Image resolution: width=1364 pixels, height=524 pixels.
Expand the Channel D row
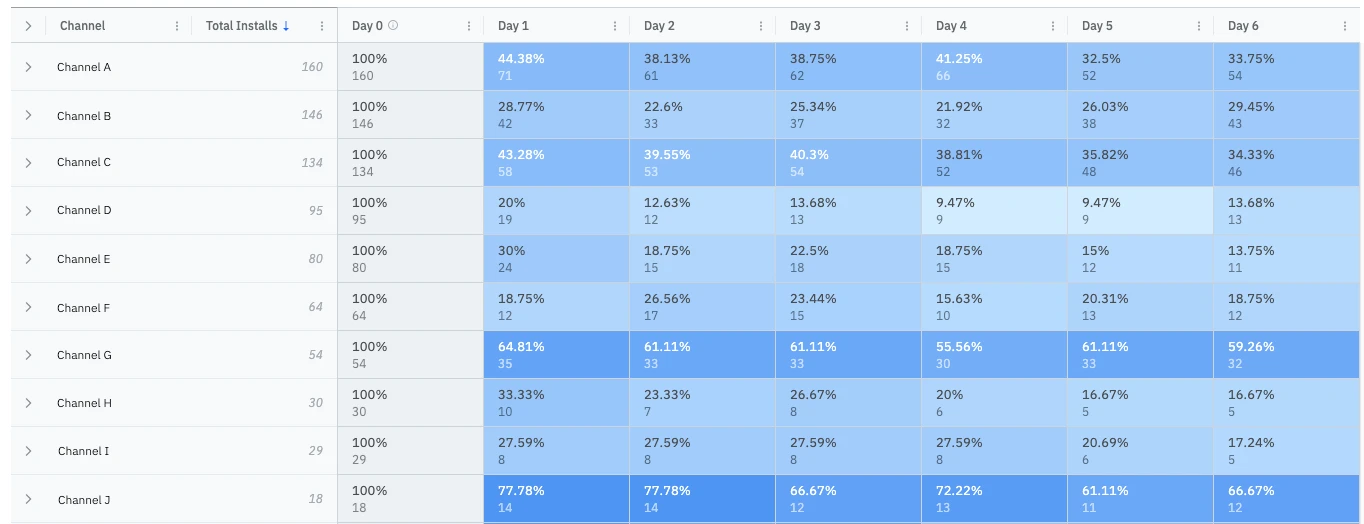point(28,211)
